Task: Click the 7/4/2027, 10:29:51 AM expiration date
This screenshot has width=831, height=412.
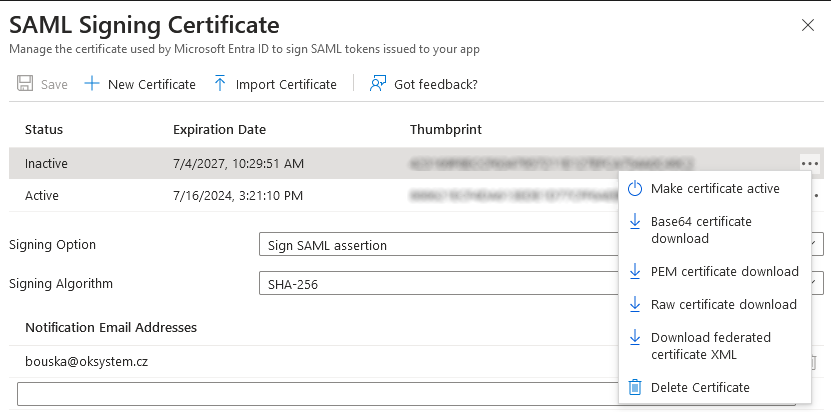Action: click(238, 164)
